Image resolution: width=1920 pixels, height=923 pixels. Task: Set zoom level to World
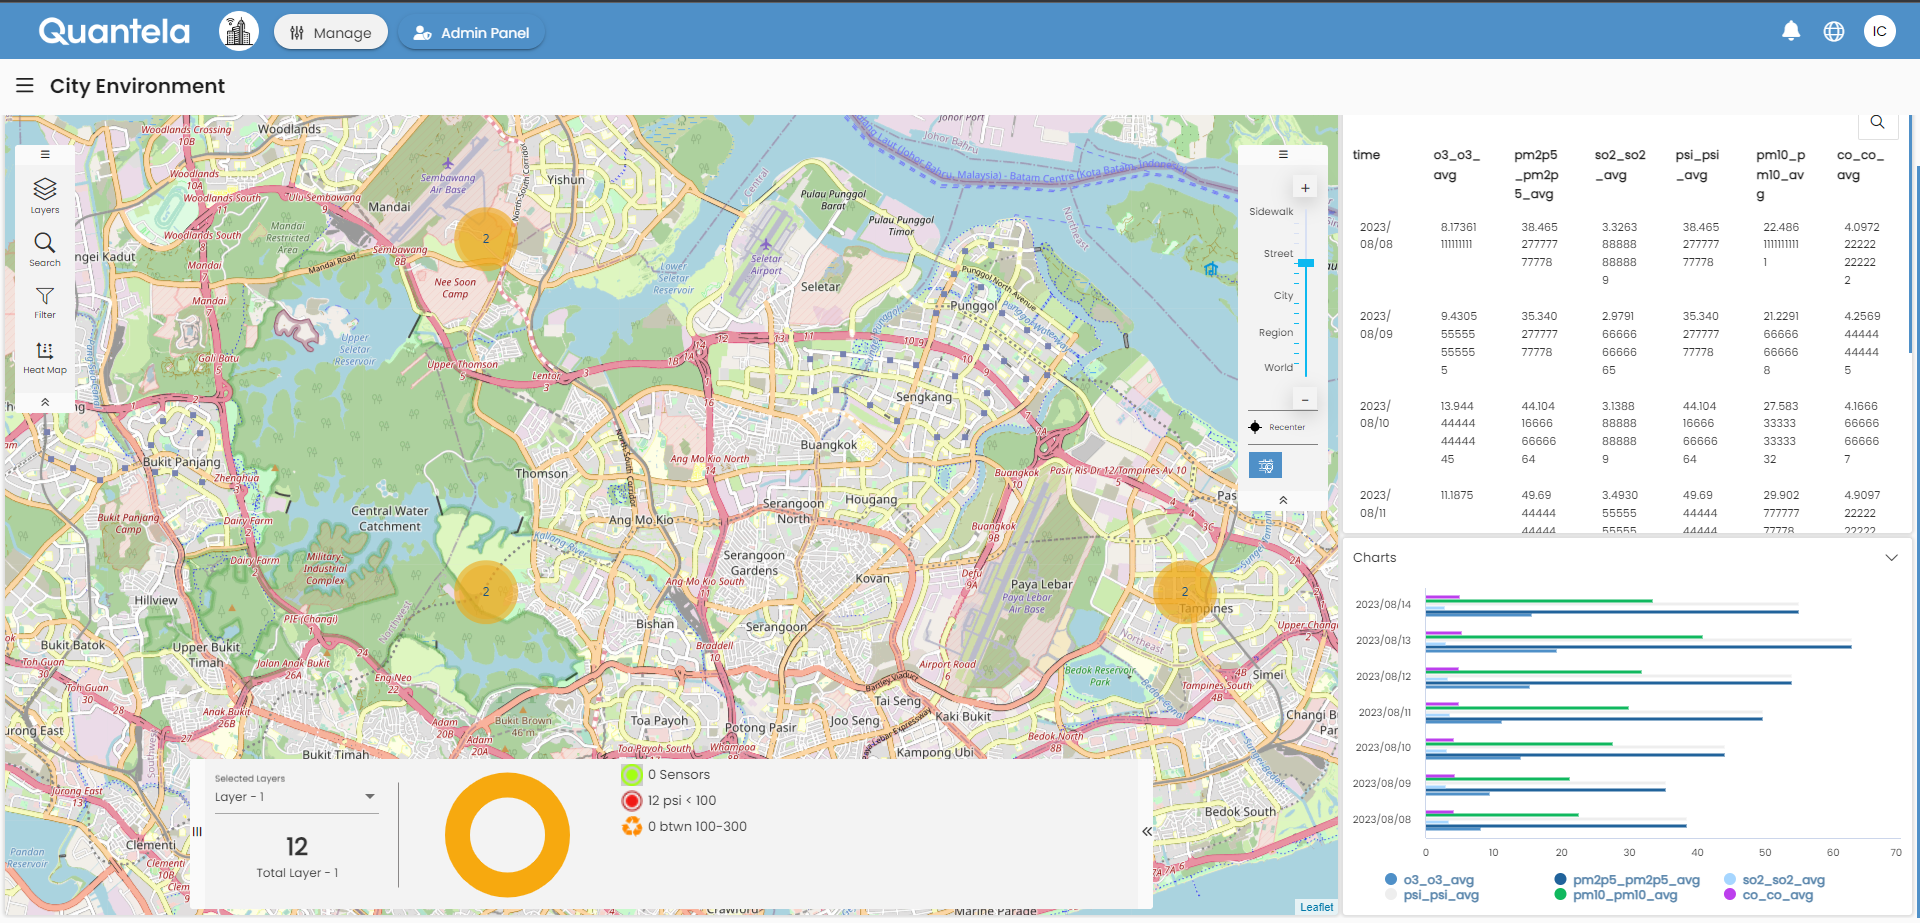(x=1278, y=368)
